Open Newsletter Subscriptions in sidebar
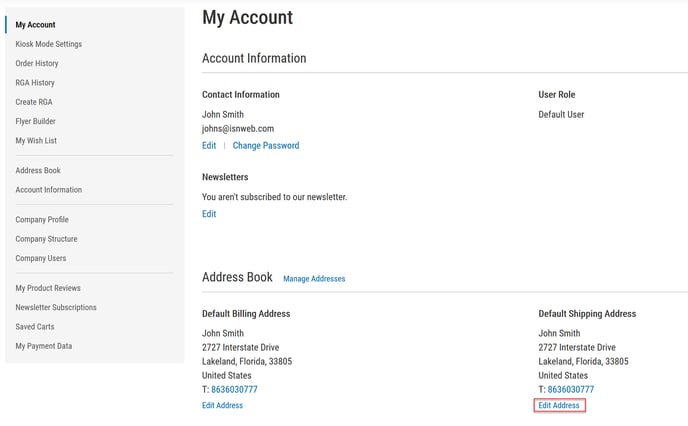This screenshot has height=426, width=688. point(56,307)
